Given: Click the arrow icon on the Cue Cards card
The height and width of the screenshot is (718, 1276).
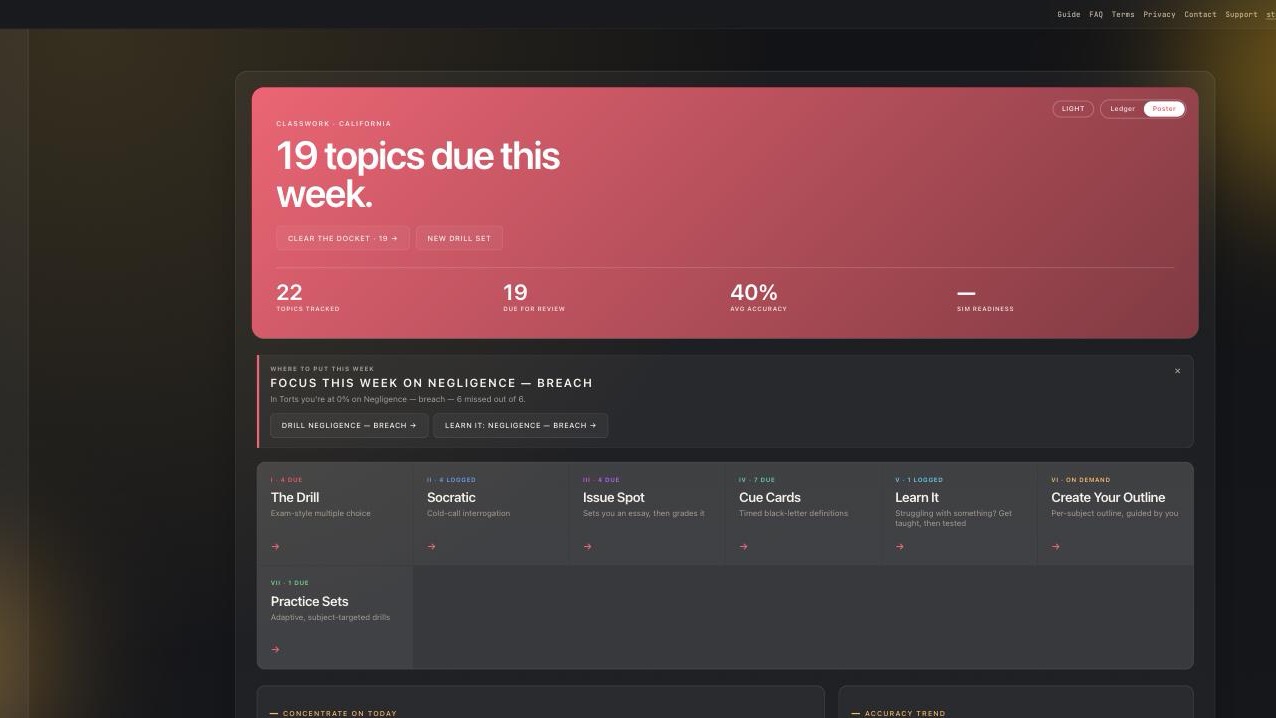Looking at the screenshot, I should pyautogui.click(x=743, y=547).
